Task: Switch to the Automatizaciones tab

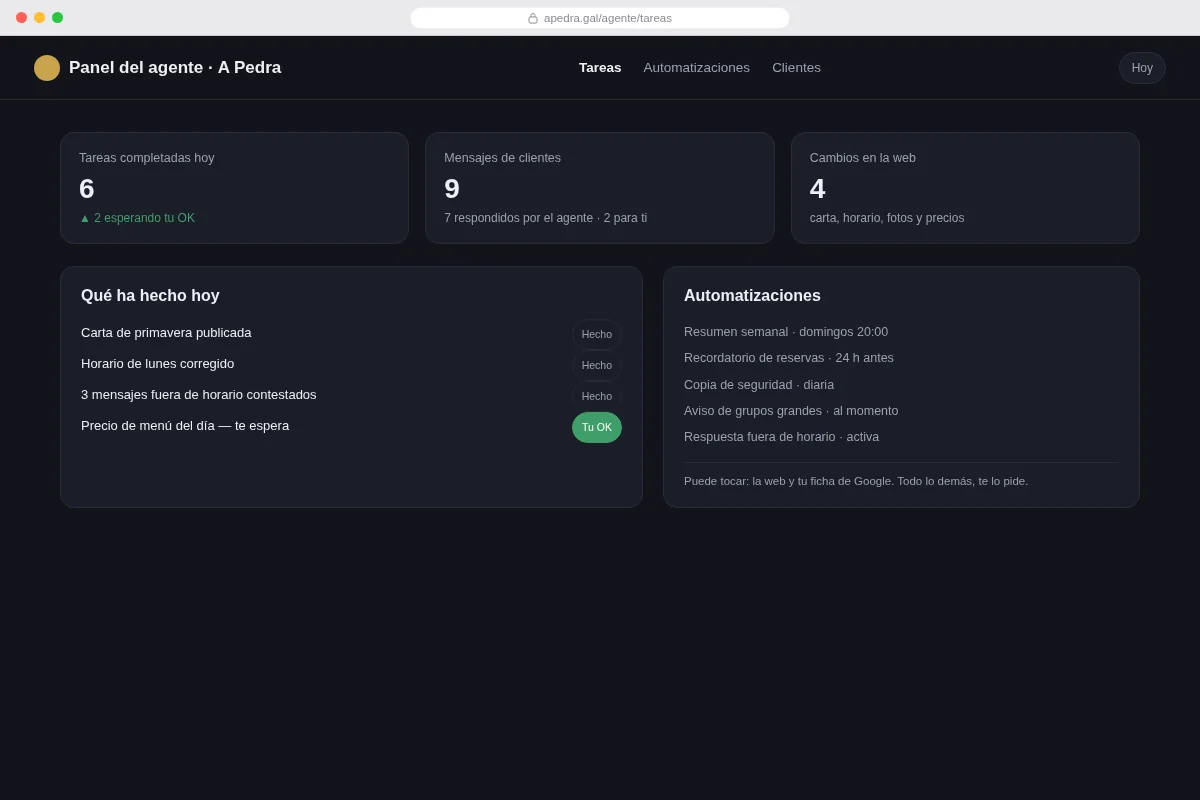Action: click(697, 68)
